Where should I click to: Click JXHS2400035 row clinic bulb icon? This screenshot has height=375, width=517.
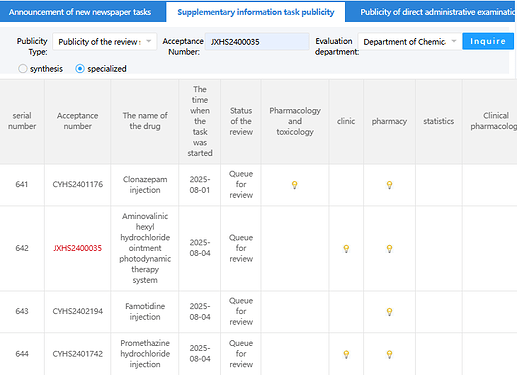[x=346, y=249]
